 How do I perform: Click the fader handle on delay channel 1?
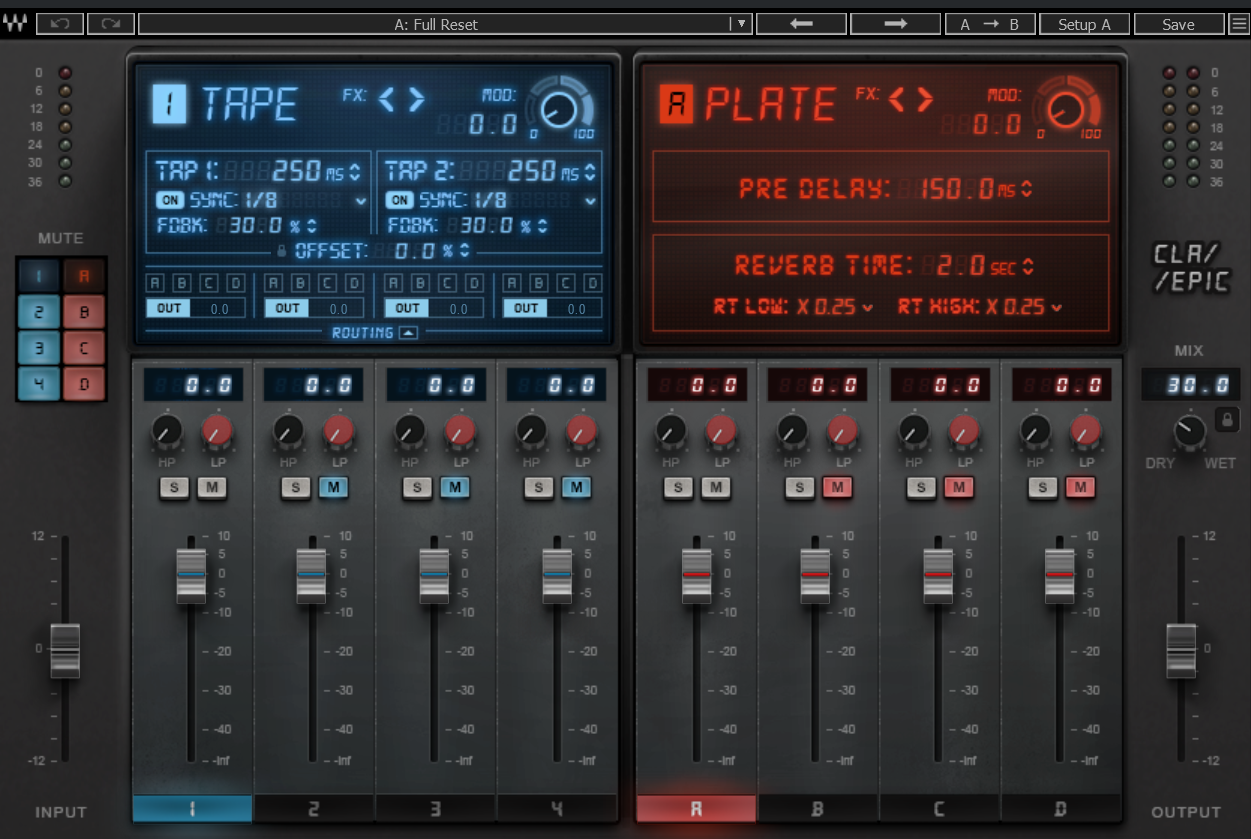pyautogui.click(x=191, y=575)
